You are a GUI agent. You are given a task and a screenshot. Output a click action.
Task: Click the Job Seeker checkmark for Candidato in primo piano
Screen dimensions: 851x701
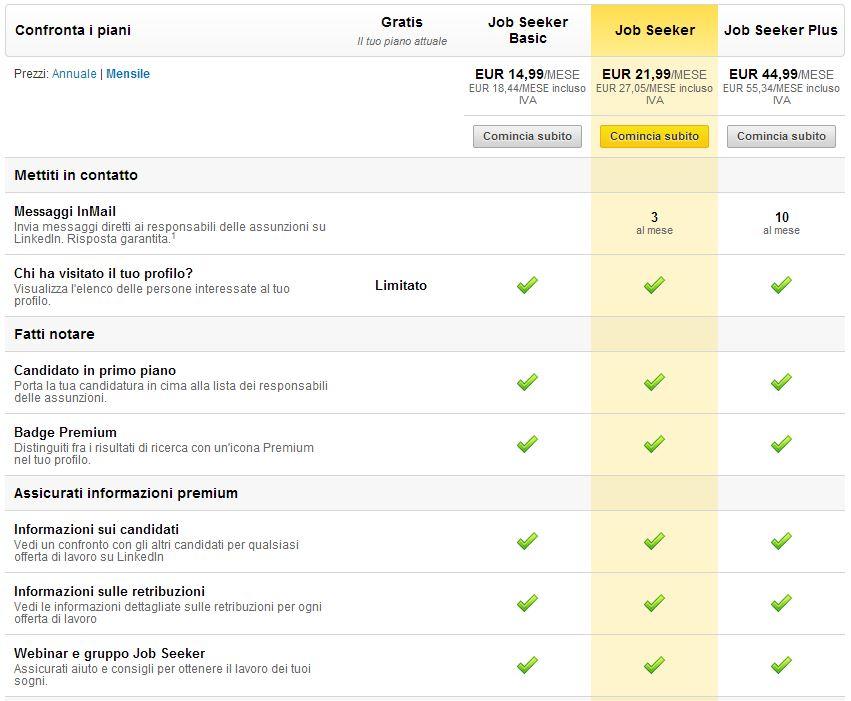(654, 382)
